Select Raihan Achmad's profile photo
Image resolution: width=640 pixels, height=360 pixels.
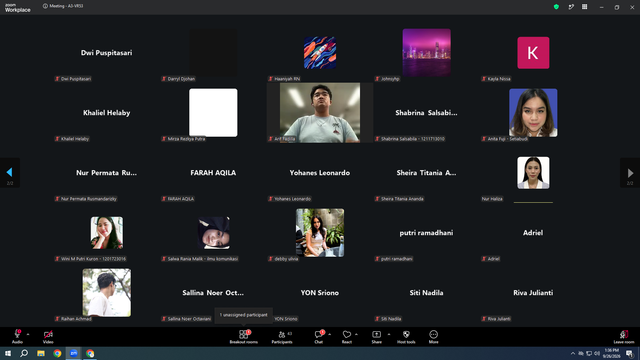click(x=107, y=293)
